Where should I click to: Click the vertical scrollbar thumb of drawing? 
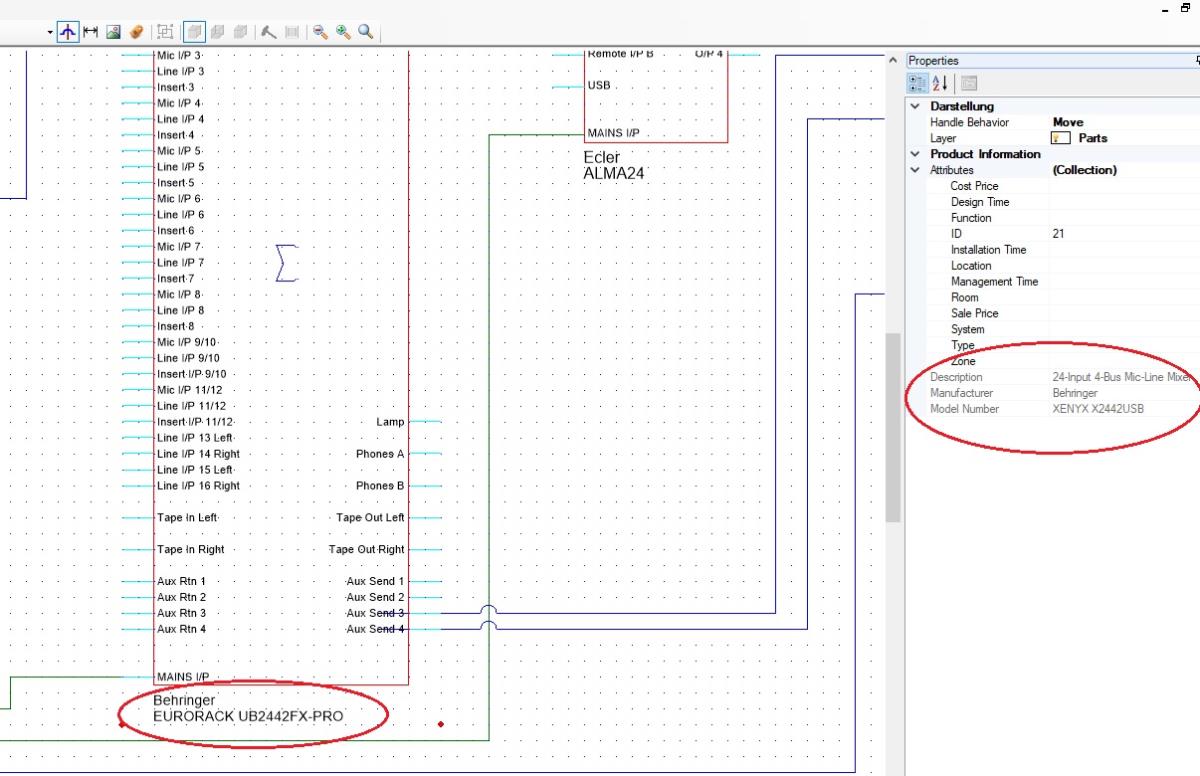893,427
